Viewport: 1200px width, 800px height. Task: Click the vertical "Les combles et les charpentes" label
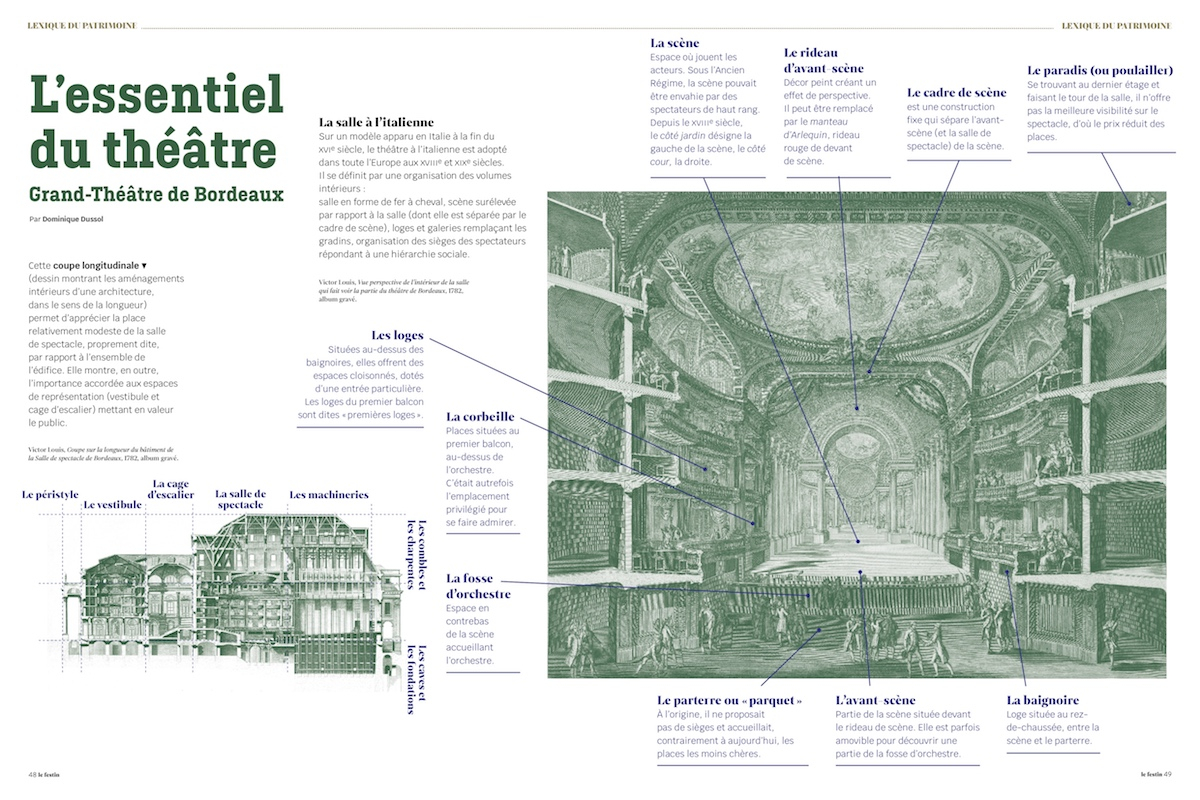pos(416,553)
